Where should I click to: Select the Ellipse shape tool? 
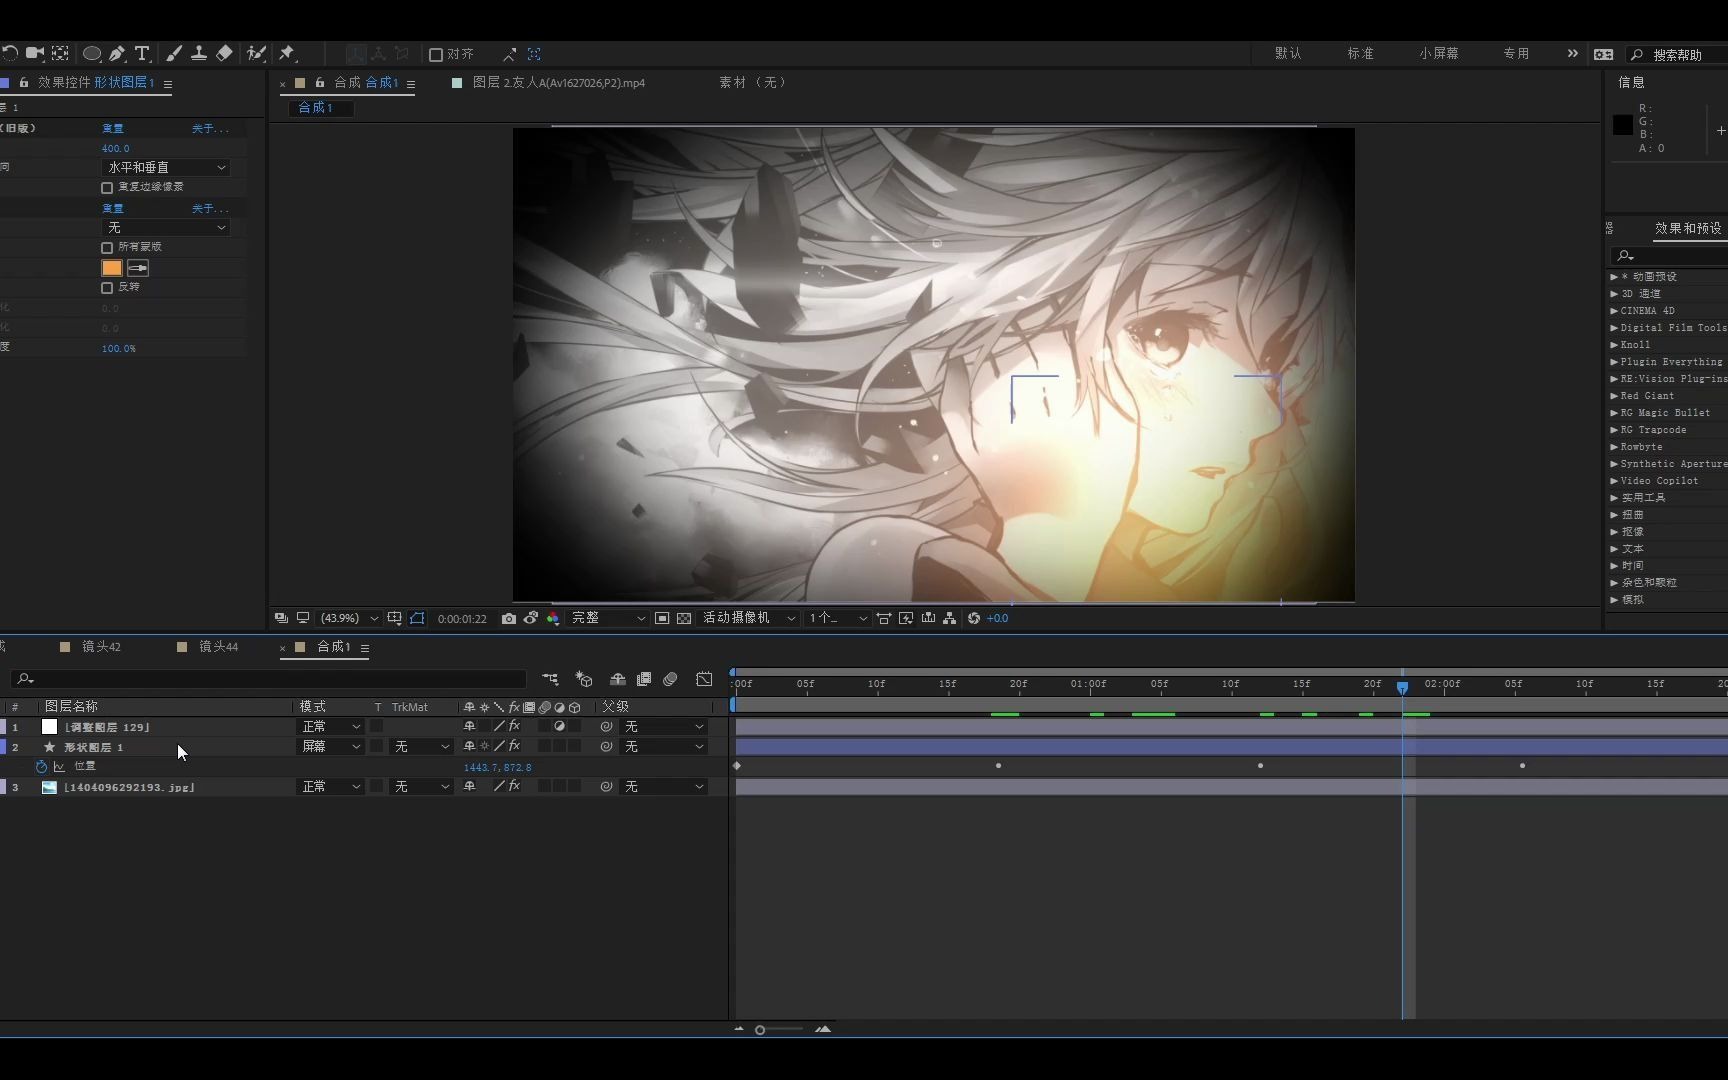tap(92, 54)
